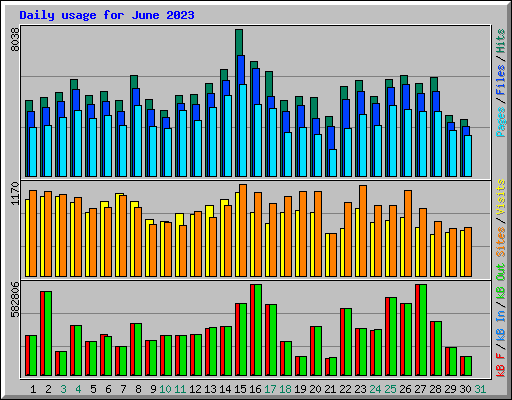This screenshot has width=512, height=400.
Task: Click green day label 31
Action: pyautogui.click(x=480, y=389)
